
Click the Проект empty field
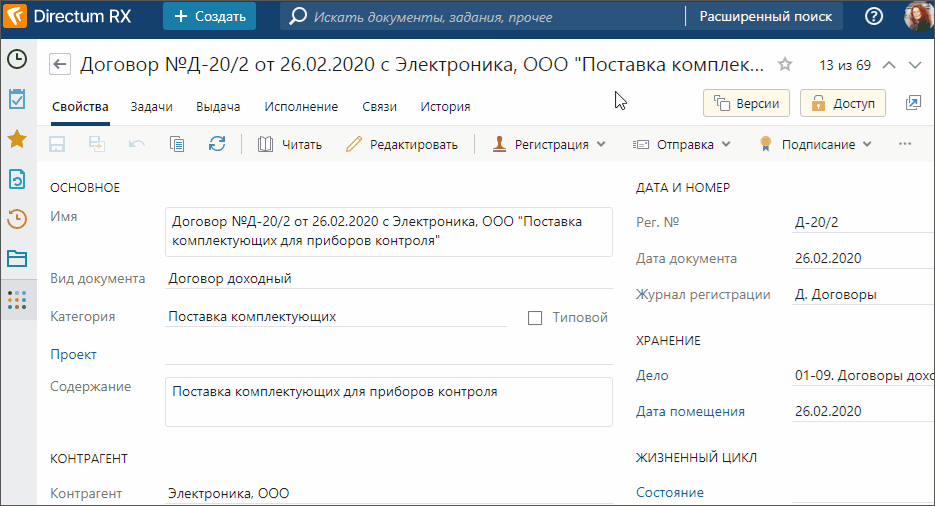389,354
